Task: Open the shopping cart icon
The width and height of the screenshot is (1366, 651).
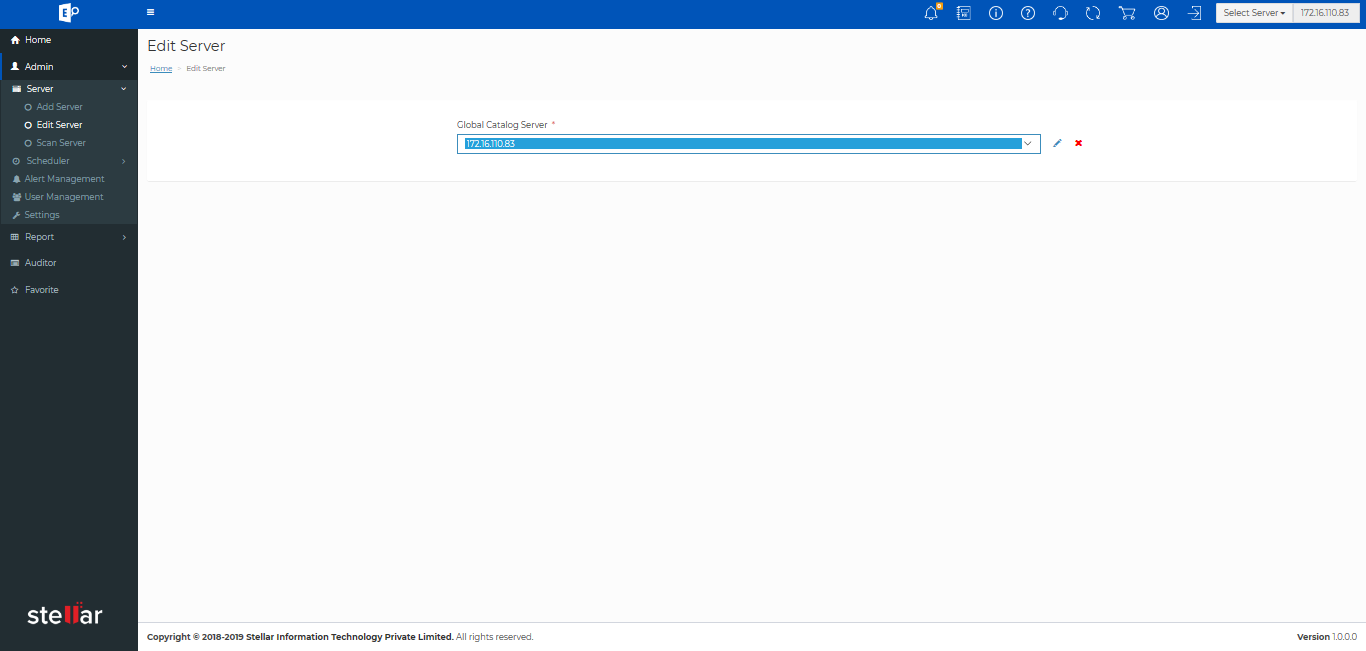Action: pos(1127,13)
